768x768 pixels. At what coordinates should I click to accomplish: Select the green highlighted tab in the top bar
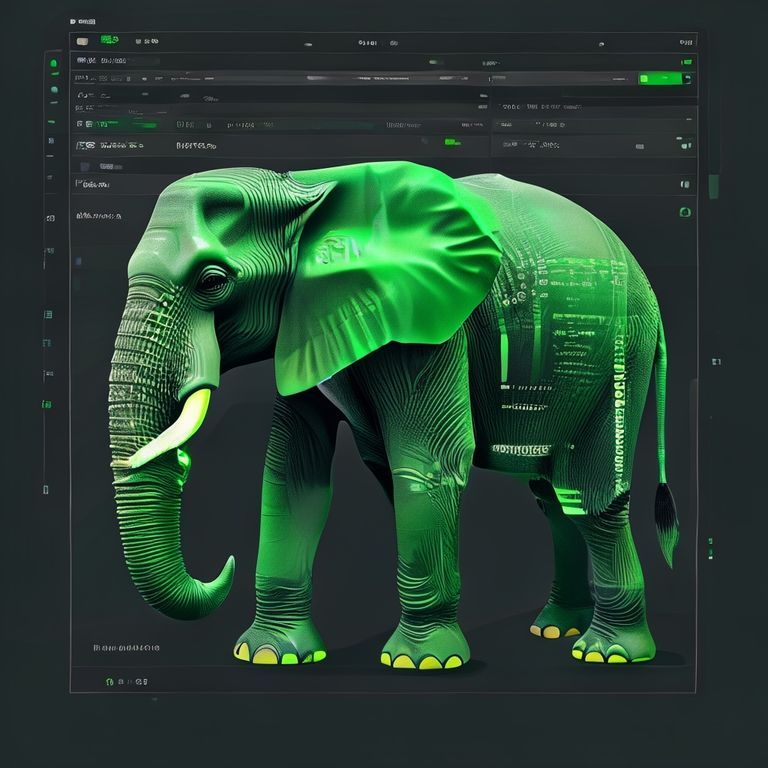tap(110, 40)
